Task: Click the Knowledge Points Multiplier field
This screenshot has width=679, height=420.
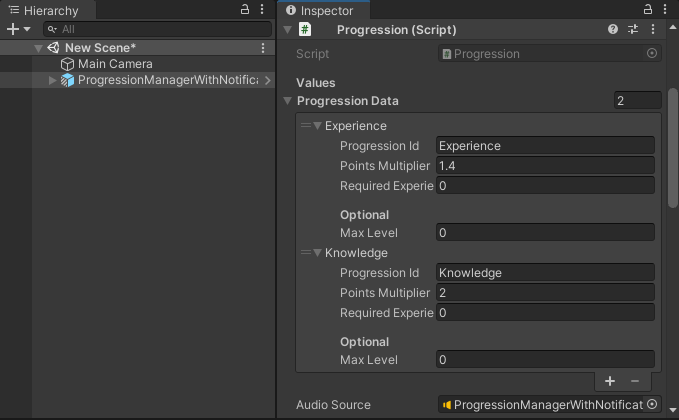Action: [545, 293]
